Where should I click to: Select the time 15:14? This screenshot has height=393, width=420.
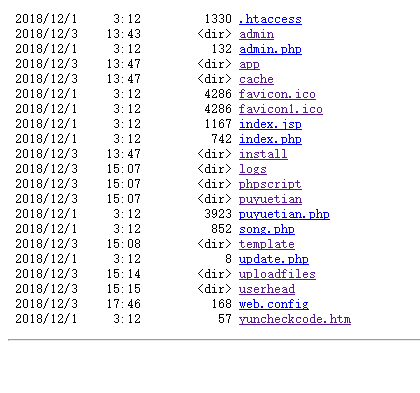click(x=124, y=274)
